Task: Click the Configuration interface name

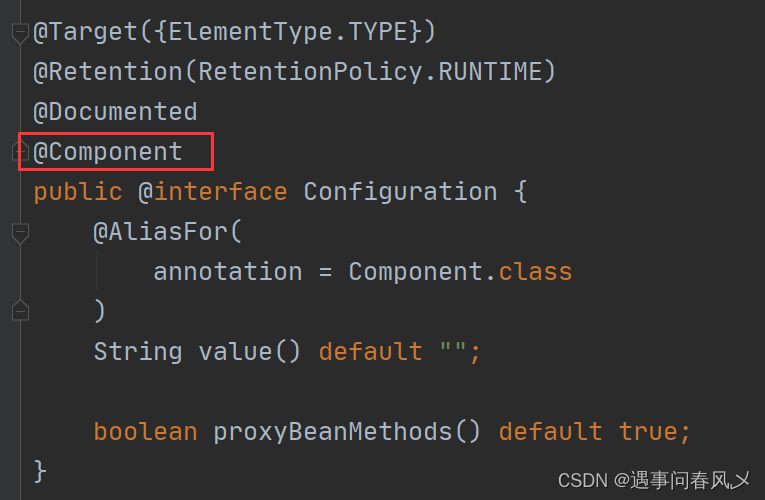Action: click(400, 191)
